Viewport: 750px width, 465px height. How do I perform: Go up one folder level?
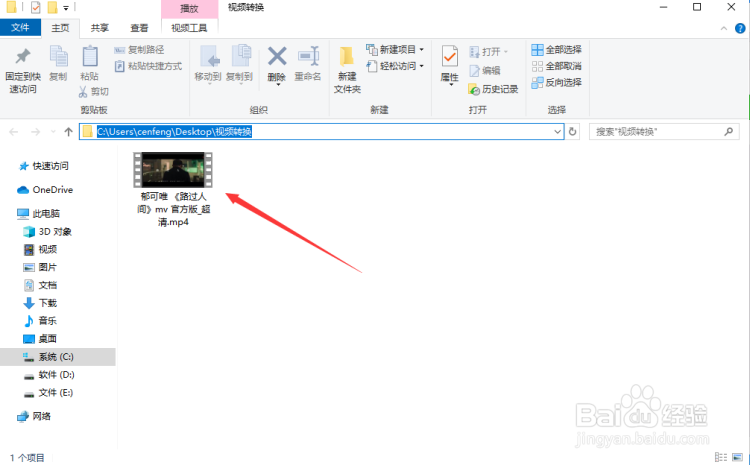pos(68,132)
